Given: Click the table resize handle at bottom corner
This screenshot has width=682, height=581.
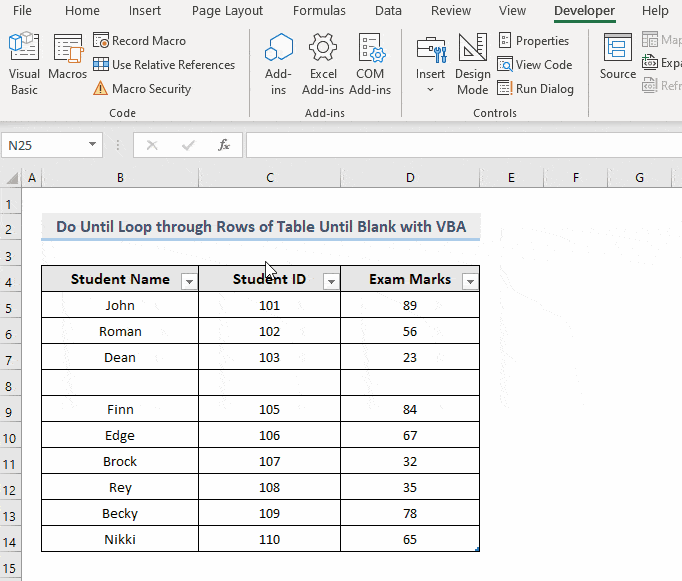Looking at the screenshot, I should pos(477,549).
